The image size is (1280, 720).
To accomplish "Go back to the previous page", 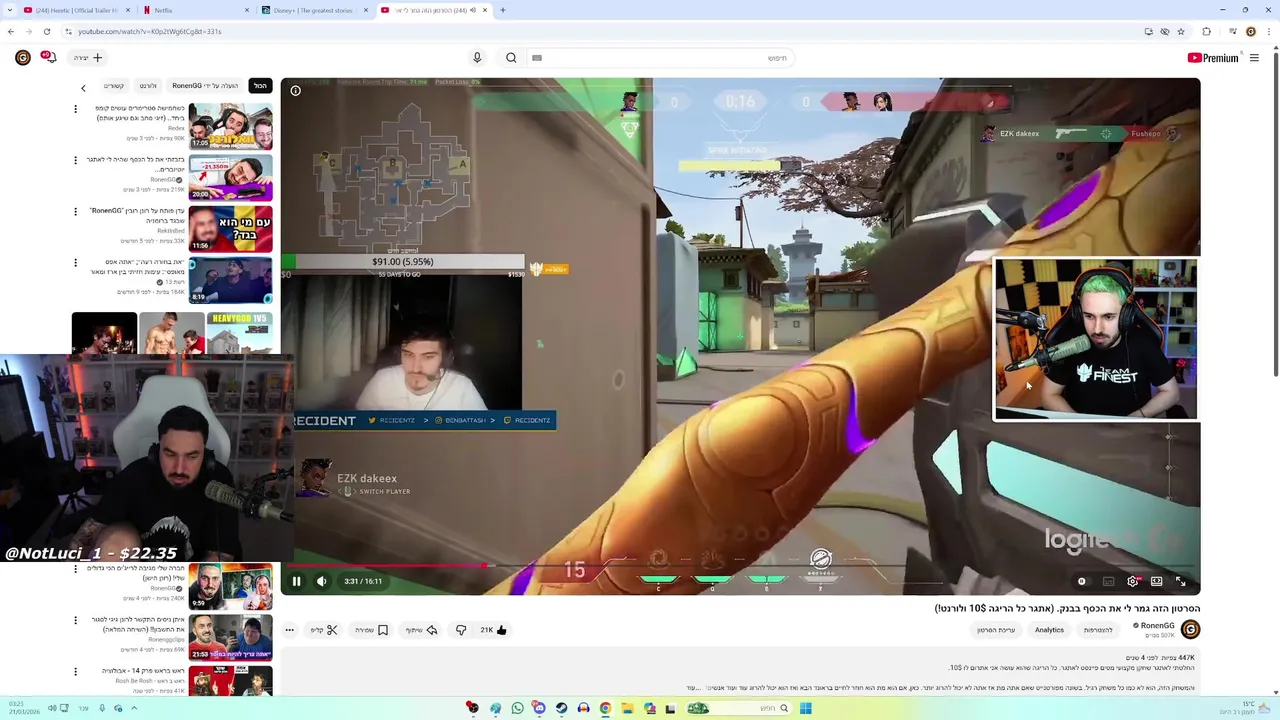I will click(x=11, y=31).
